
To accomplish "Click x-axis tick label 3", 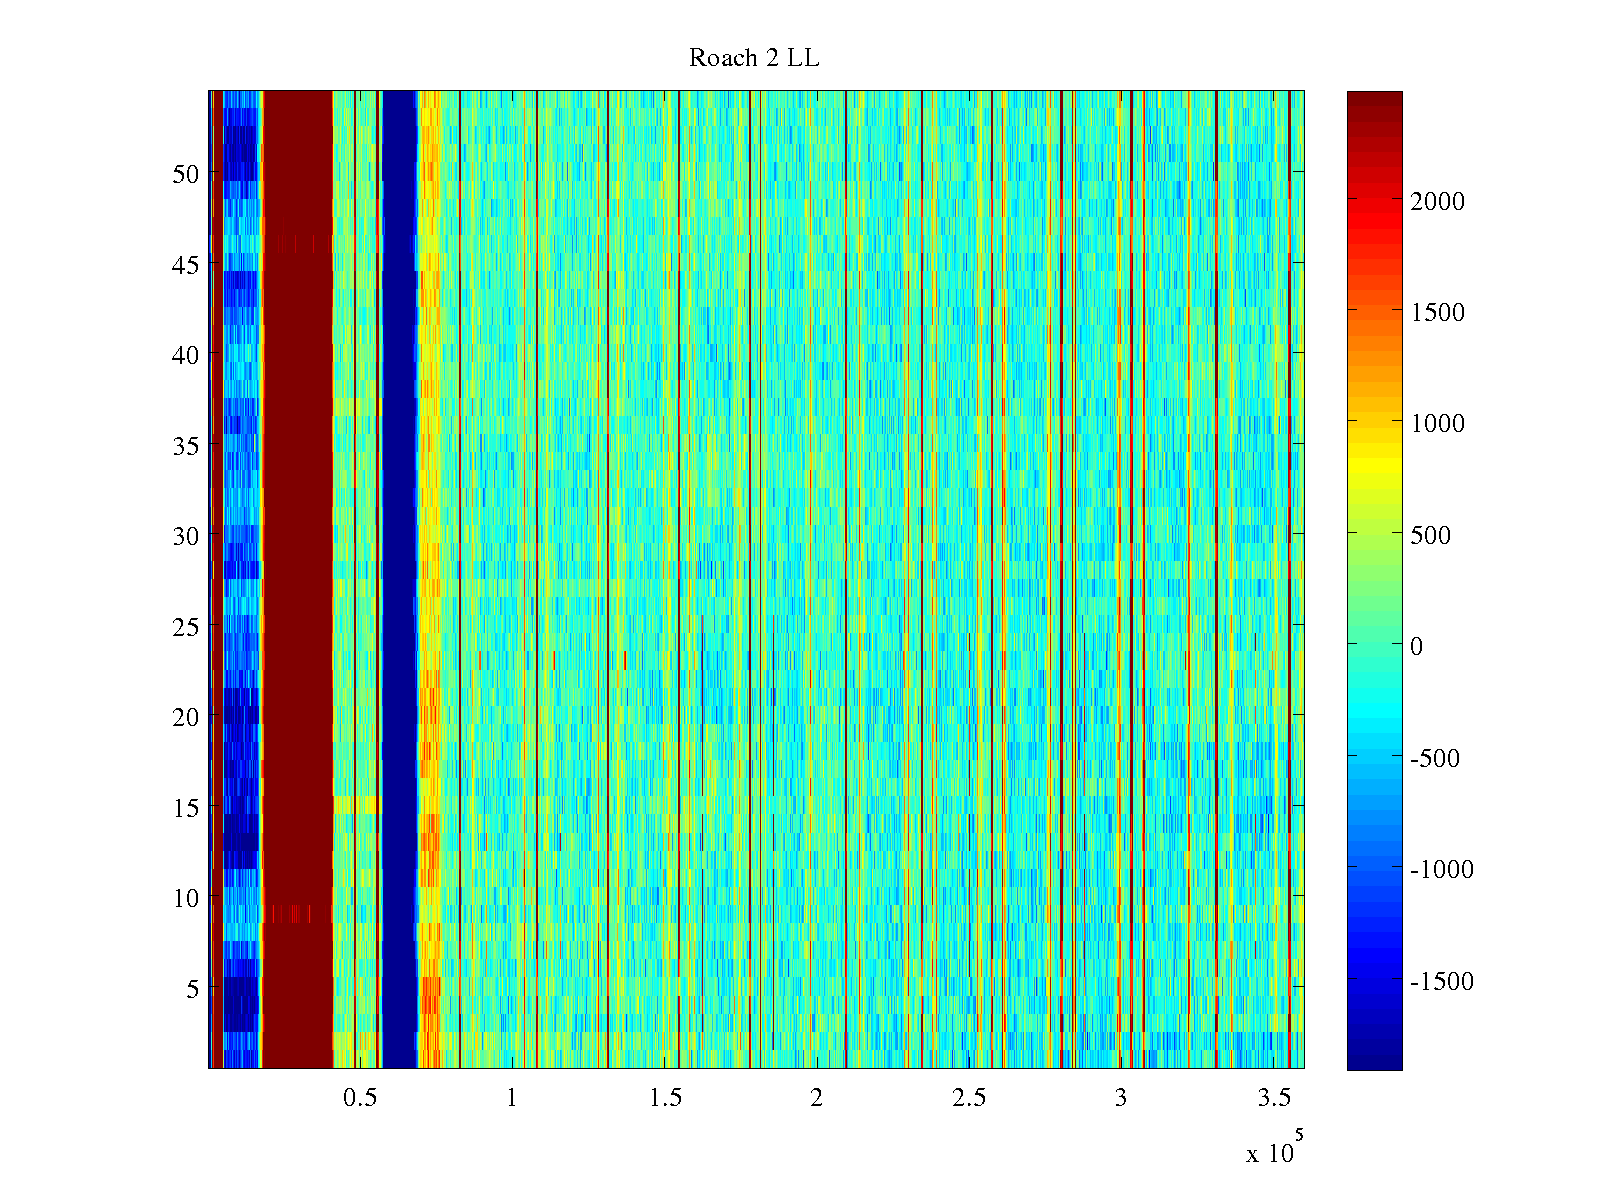I will point(1121,1098).
